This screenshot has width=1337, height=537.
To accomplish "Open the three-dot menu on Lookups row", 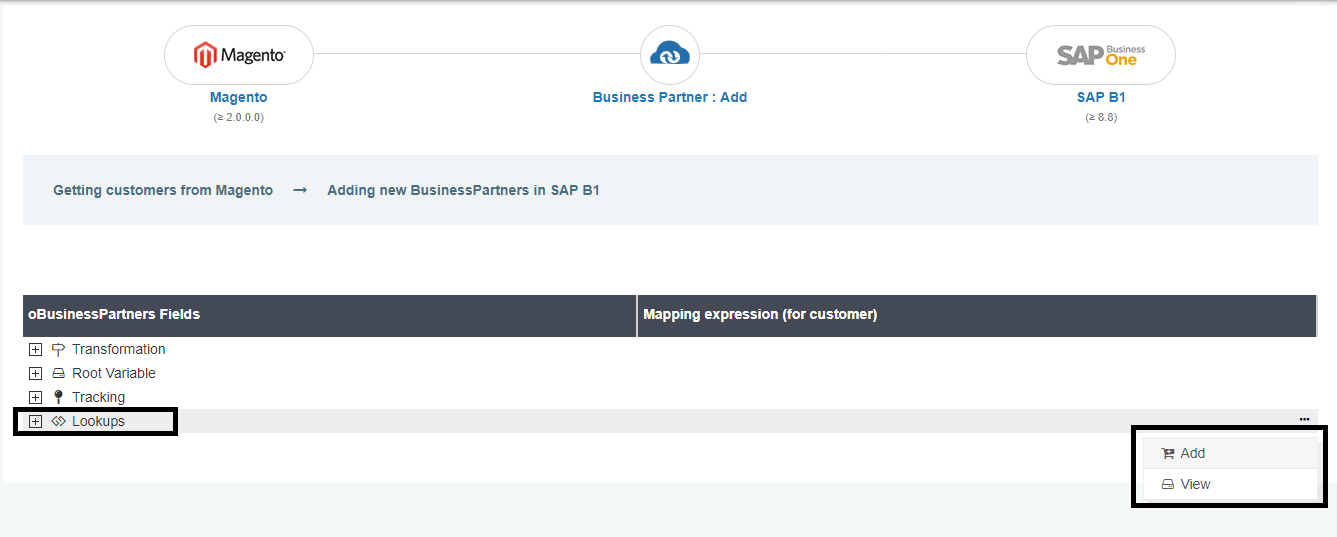I will coord(1304,420).
